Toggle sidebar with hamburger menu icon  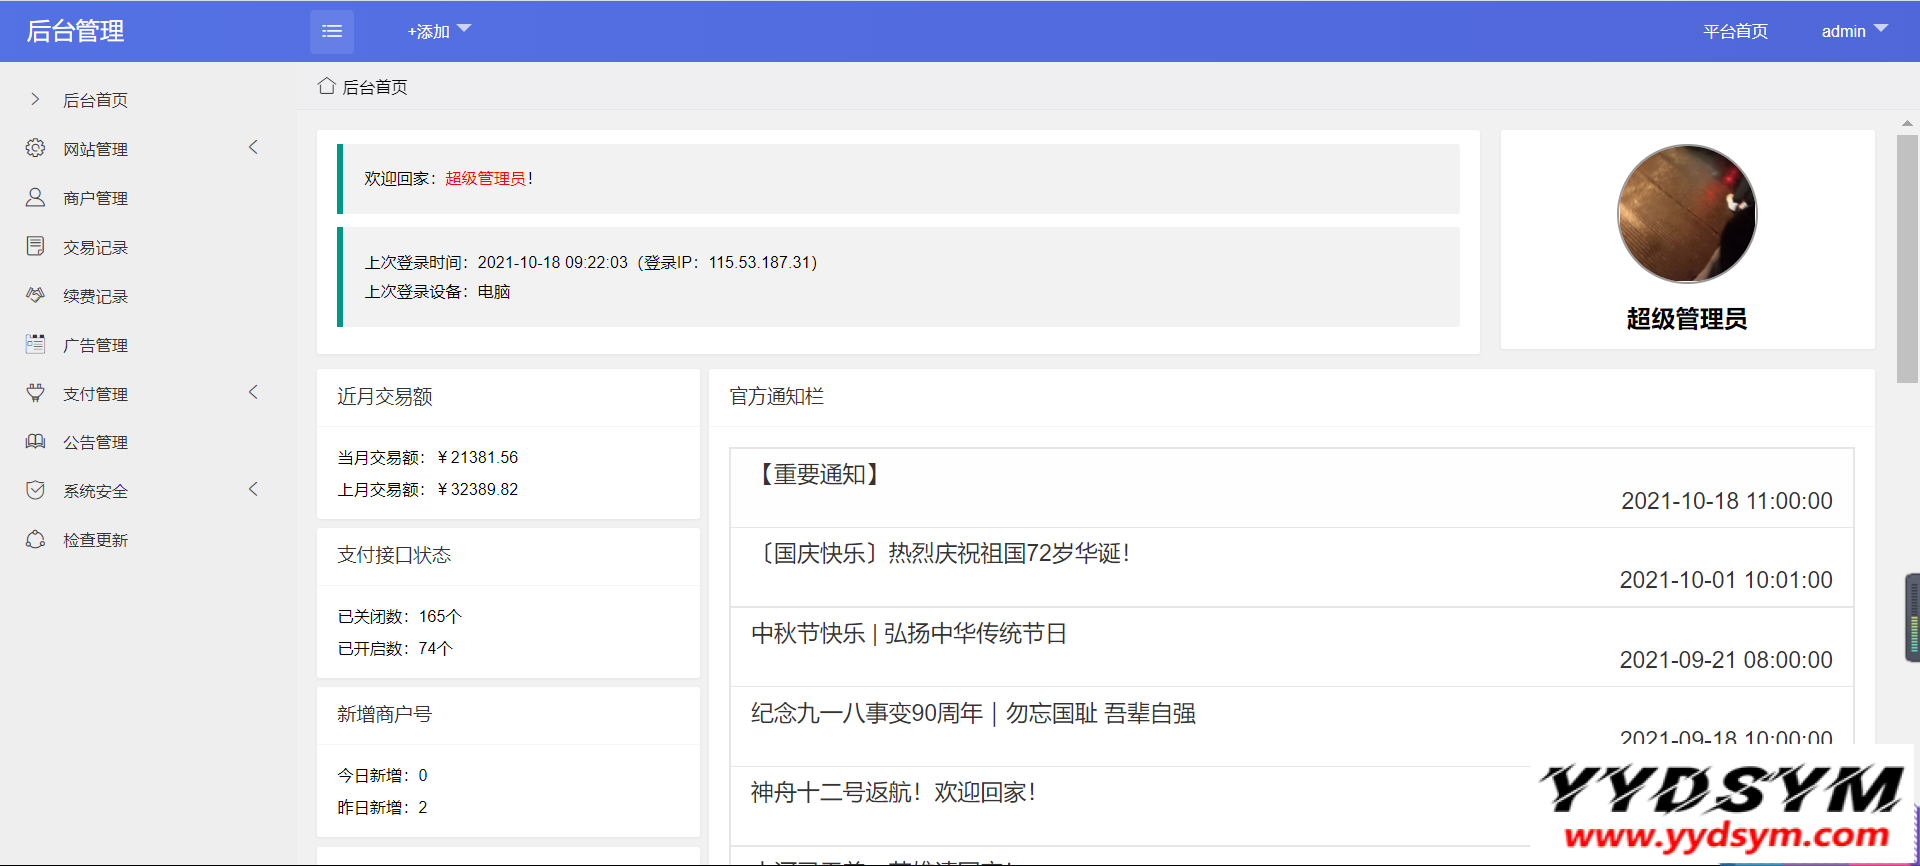point(331,32)
